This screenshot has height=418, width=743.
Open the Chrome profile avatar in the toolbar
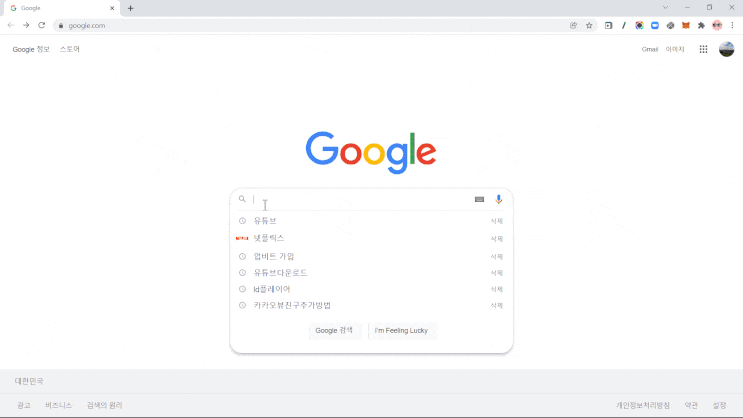pos(717,26)
